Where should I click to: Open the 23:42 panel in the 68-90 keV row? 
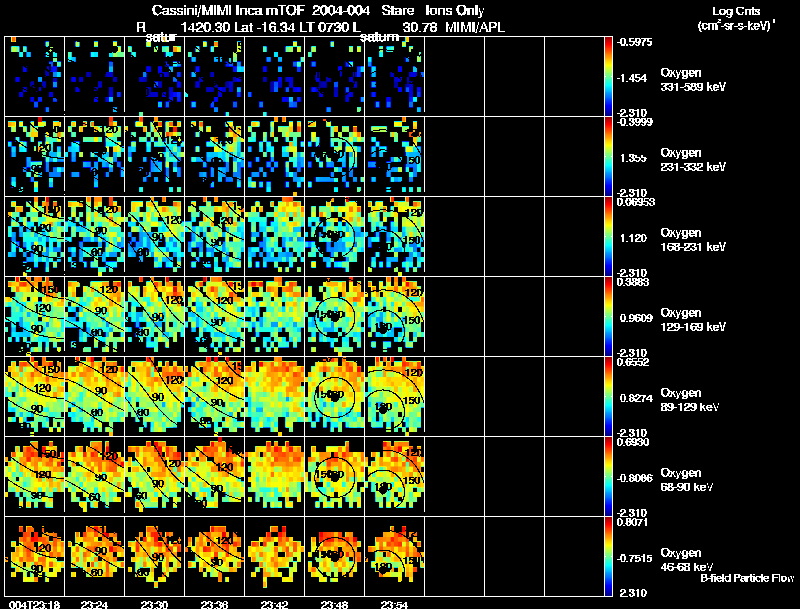(274, 477)
